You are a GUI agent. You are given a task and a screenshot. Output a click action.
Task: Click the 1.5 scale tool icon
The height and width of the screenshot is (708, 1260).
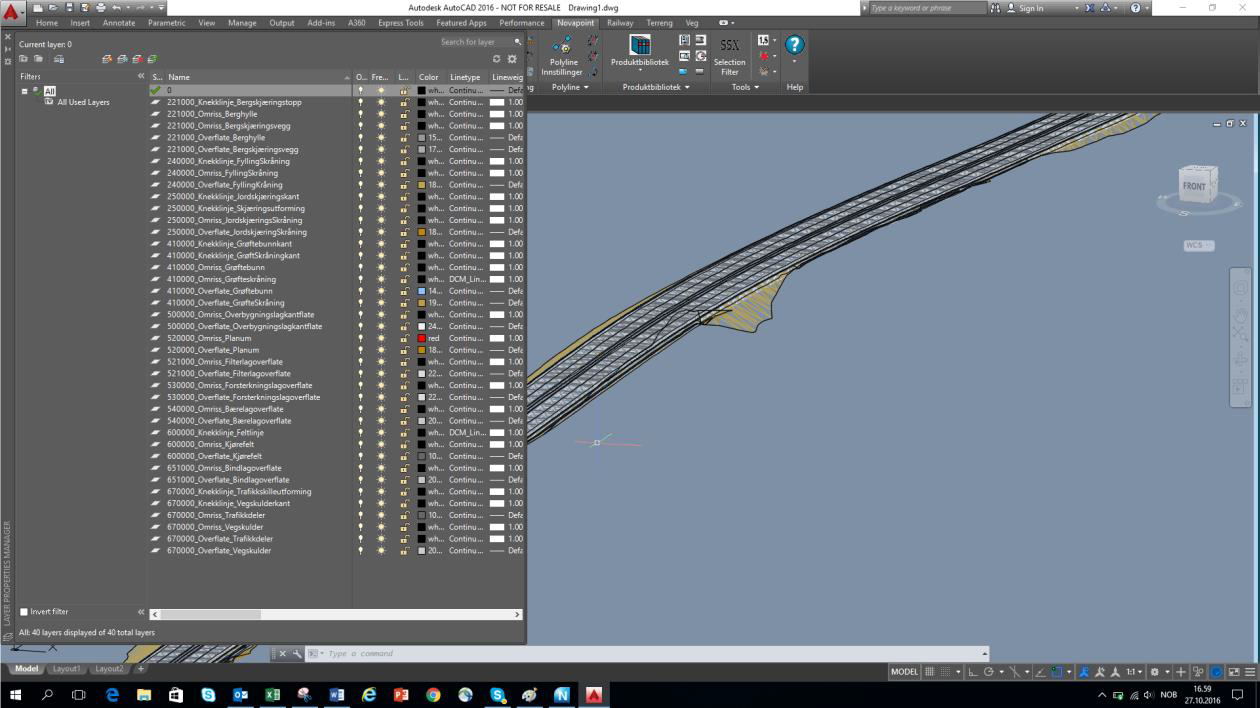tap(765, 40)
